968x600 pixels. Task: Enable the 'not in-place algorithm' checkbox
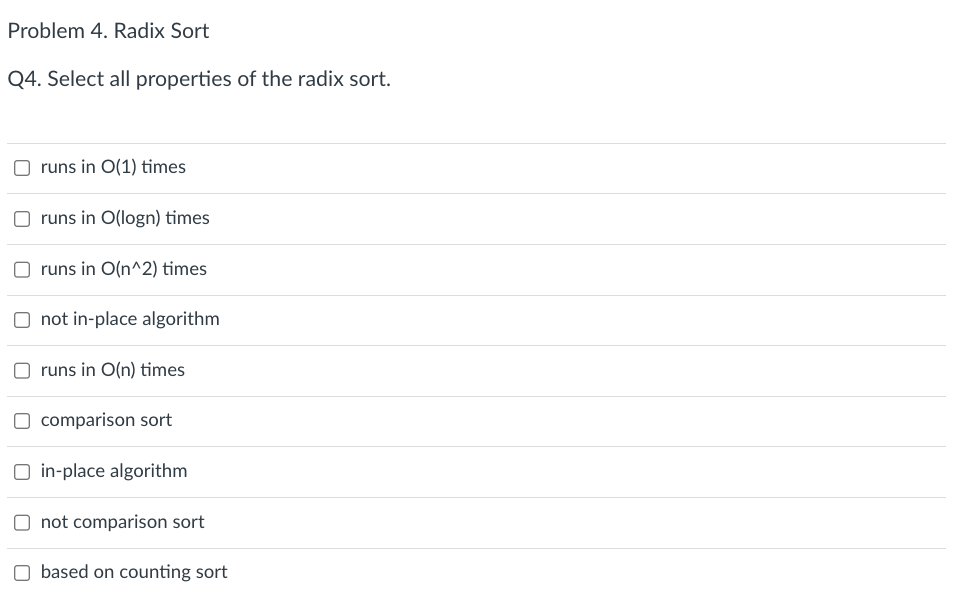[22, 320]
